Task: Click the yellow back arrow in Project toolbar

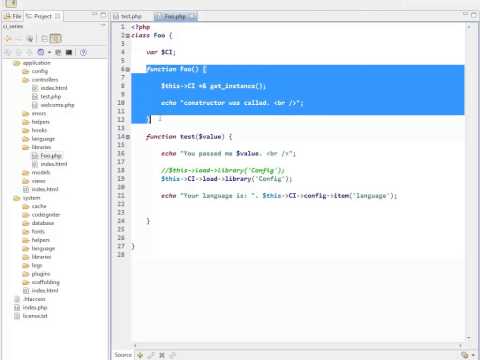Action: coord(8,39)
